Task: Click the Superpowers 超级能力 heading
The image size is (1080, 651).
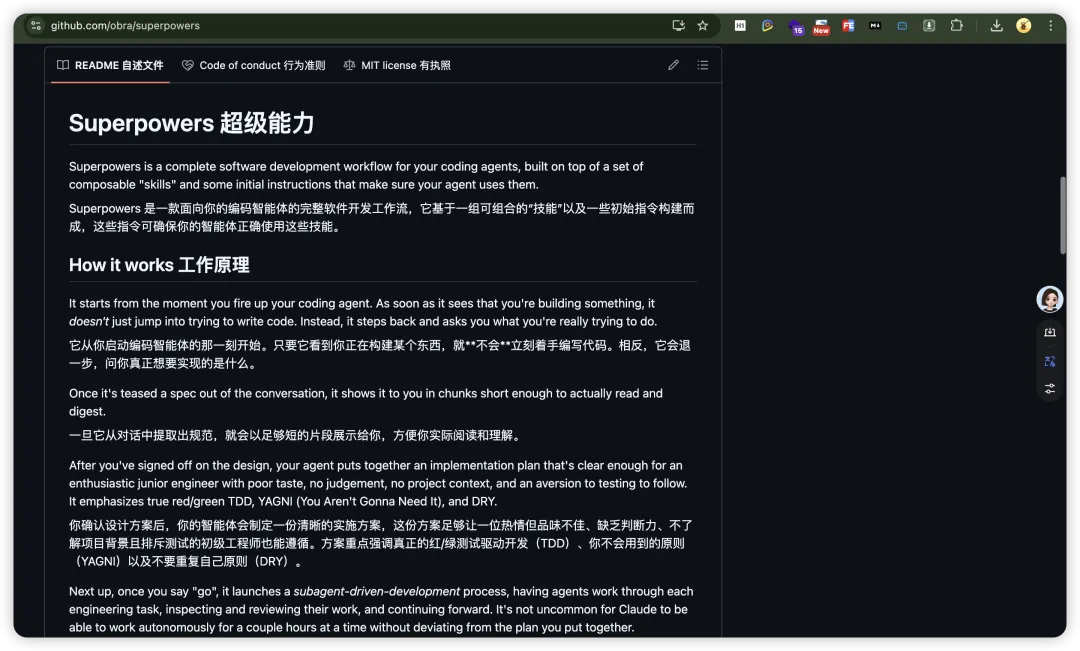Action: coord(191,123)
